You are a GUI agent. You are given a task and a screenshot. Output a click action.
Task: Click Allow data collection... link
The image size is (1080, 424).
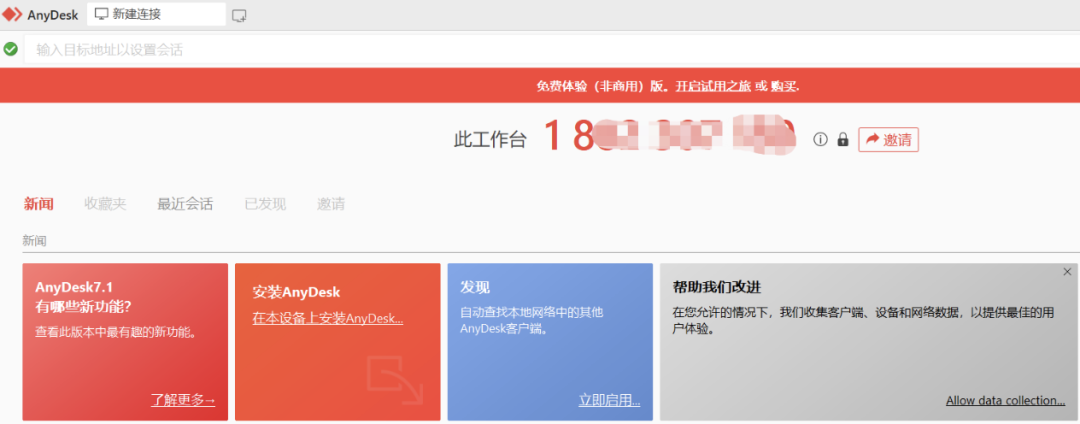[x=1006, y=401]
